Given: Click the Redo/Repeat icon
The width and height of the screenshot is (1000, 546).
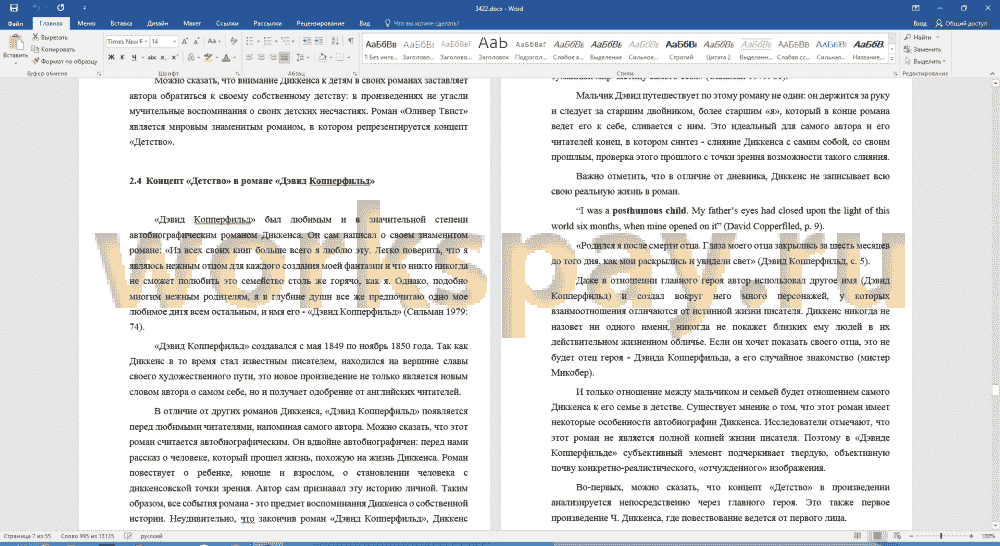Looking at the screenshot, I should [x=61, y=8].
